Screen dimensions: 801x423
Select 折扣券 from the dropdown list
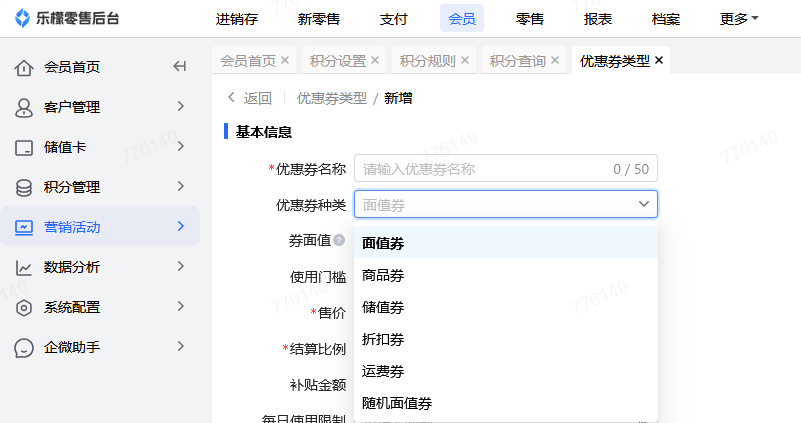click(x=383, y=339)
